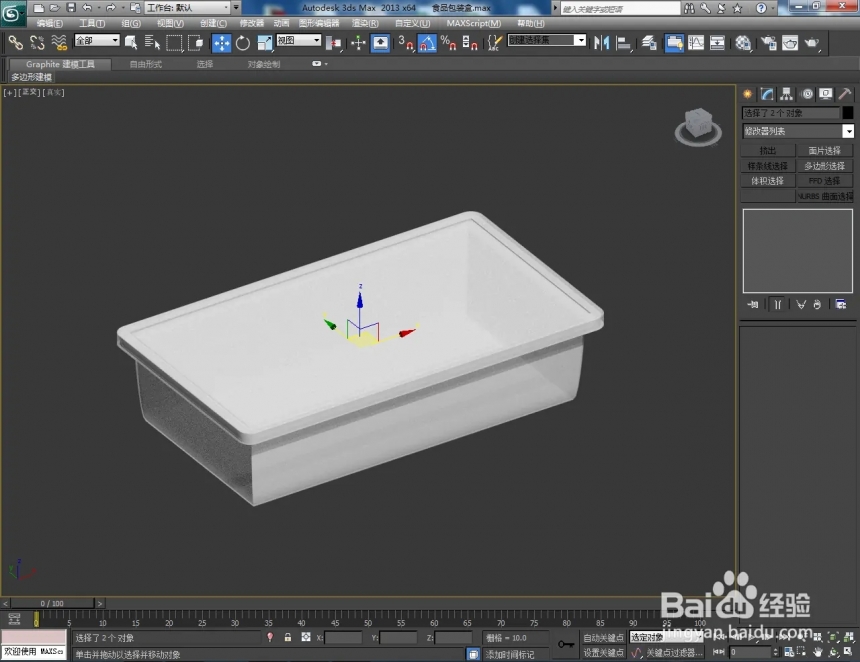Screen dimensions: 860x662
Task: Toggle the Selection Lock padlock icon
Action: (x=287, y=637)
